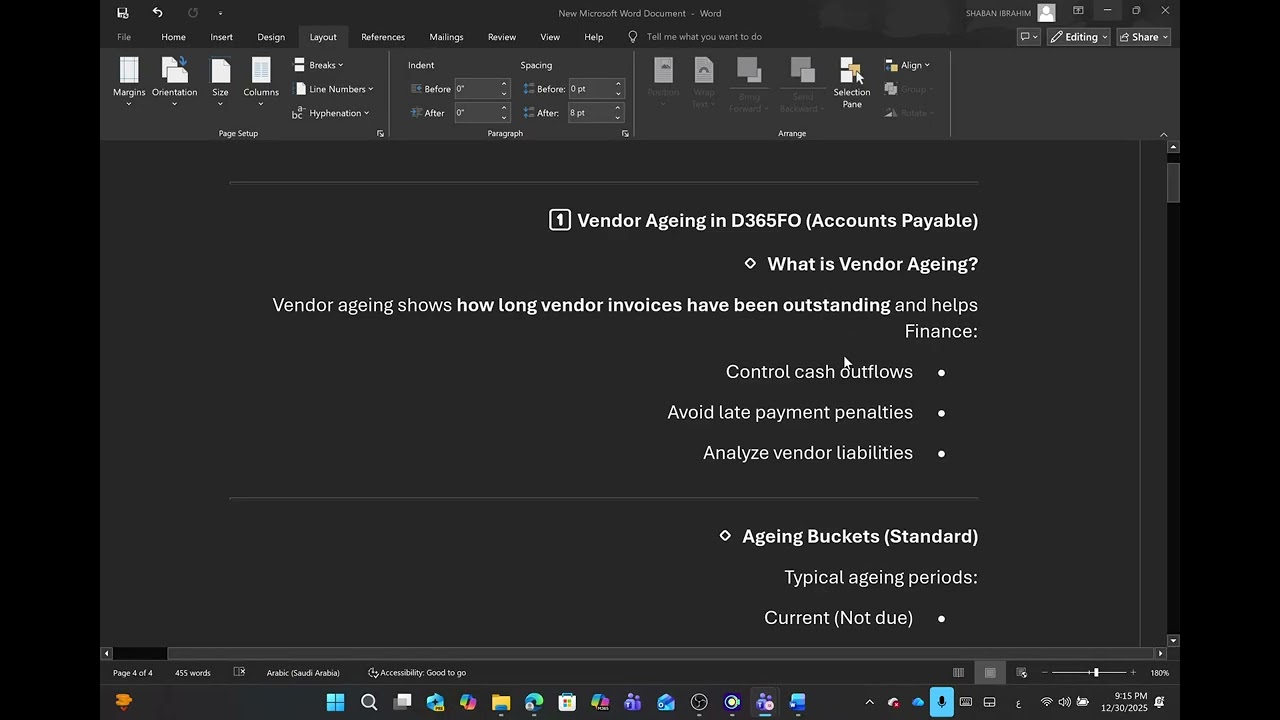Open the Windows Start menu

pos(335,702)
